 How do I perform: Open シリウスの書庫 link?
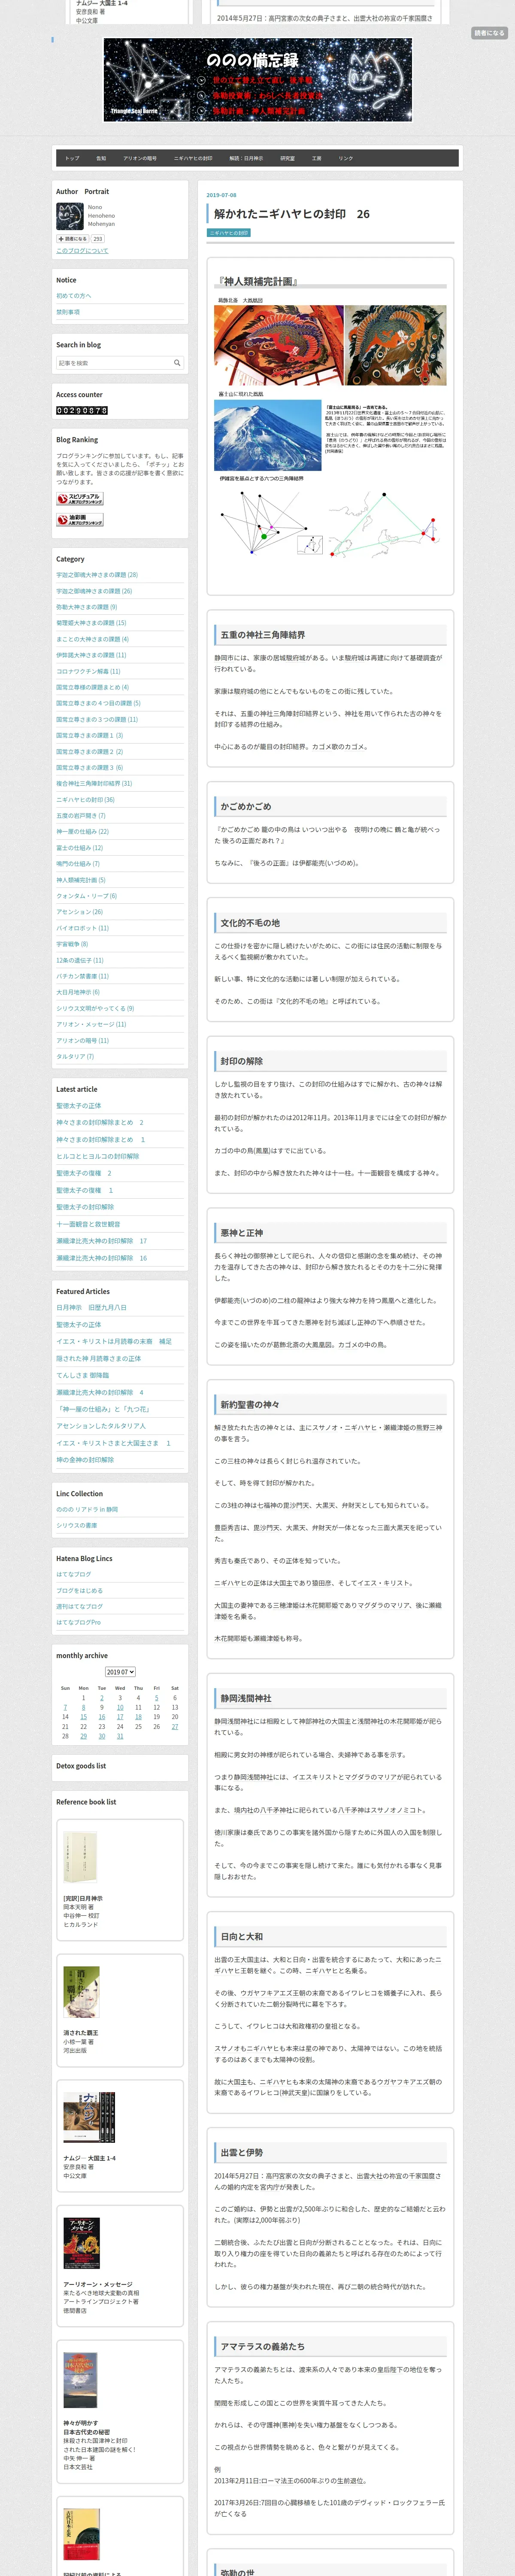pyautogui.click(x=76, y=1525)
